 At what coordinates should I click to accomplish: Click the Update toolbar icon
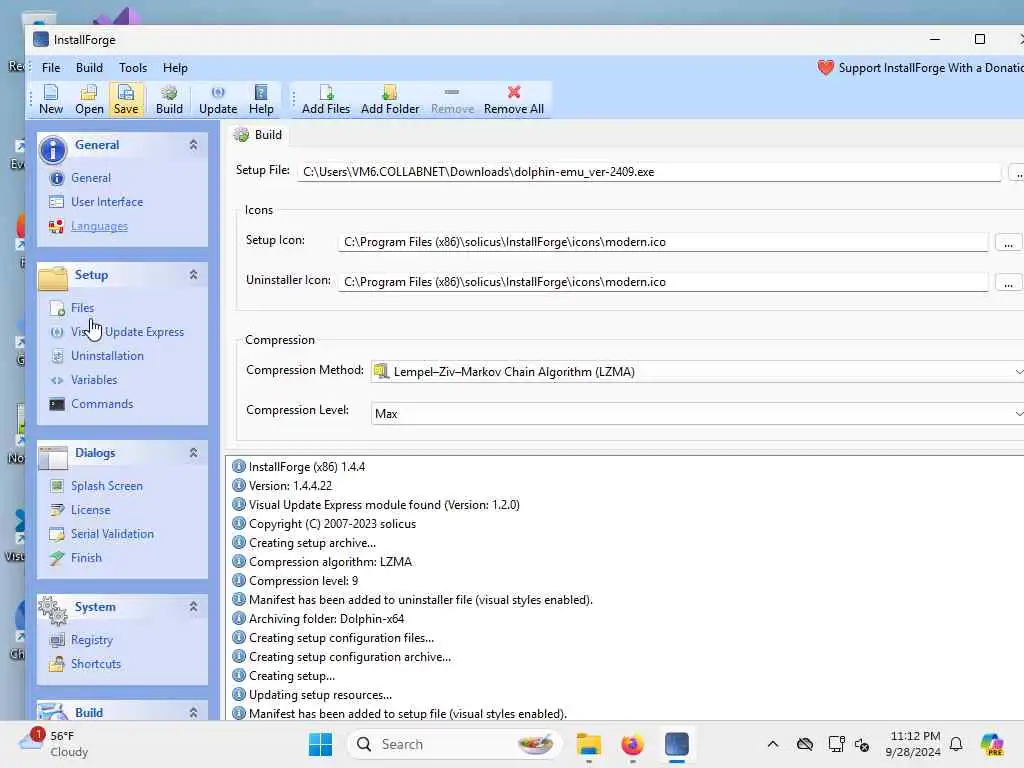pyautogui.click(x=218, y=99)
